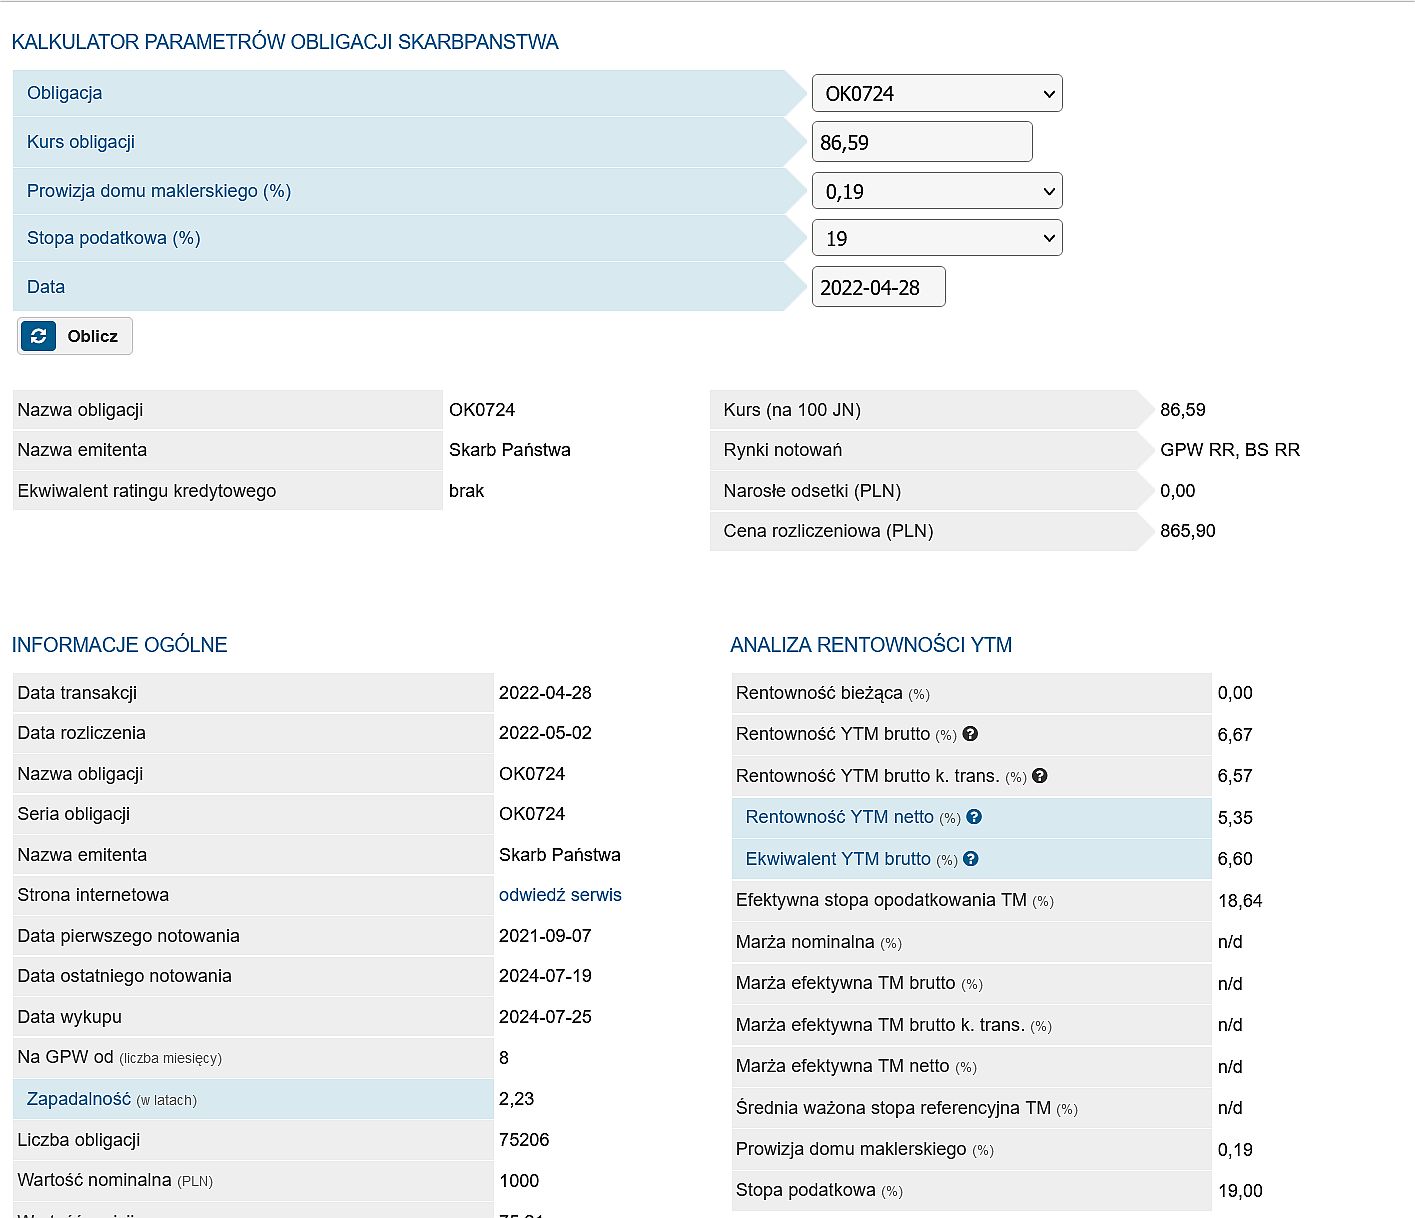
Task: Click the 'Data' form label
Action: [46, 287]
